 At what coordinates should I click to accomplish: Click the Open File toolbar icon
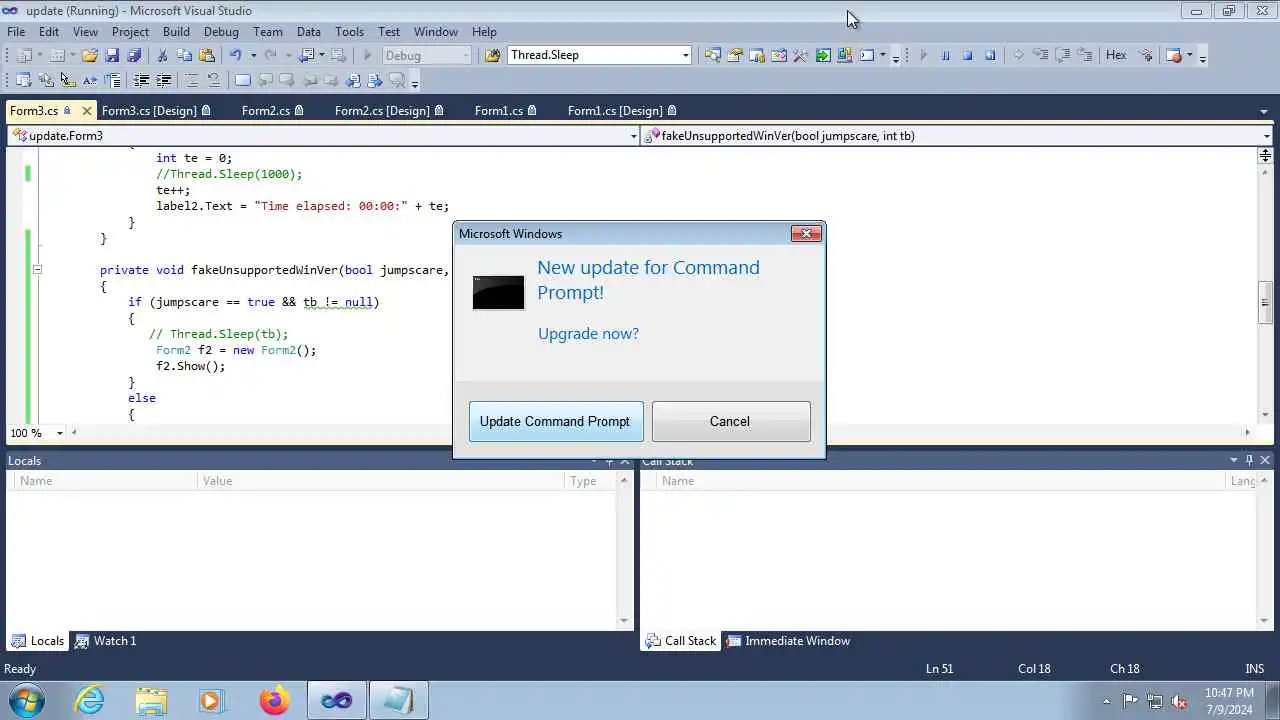coord(89,56)
